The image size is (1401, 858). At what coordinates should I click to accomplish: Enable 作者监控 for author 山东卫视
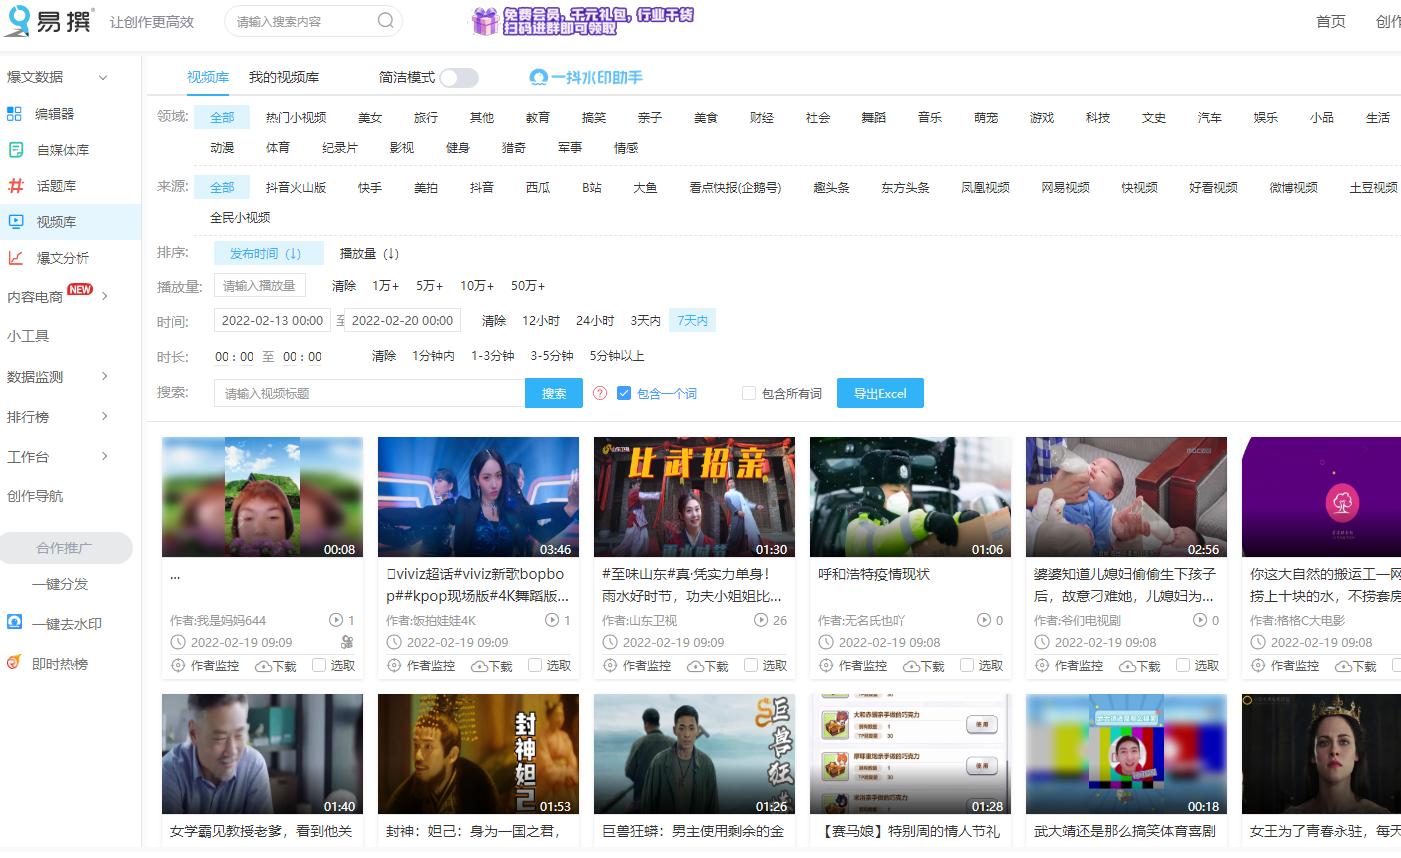coord(638,665)
